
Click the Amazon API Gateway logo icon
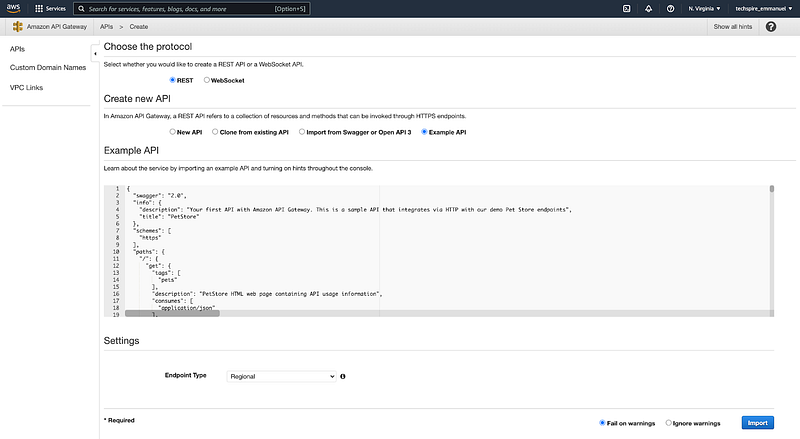coord(17,27)
